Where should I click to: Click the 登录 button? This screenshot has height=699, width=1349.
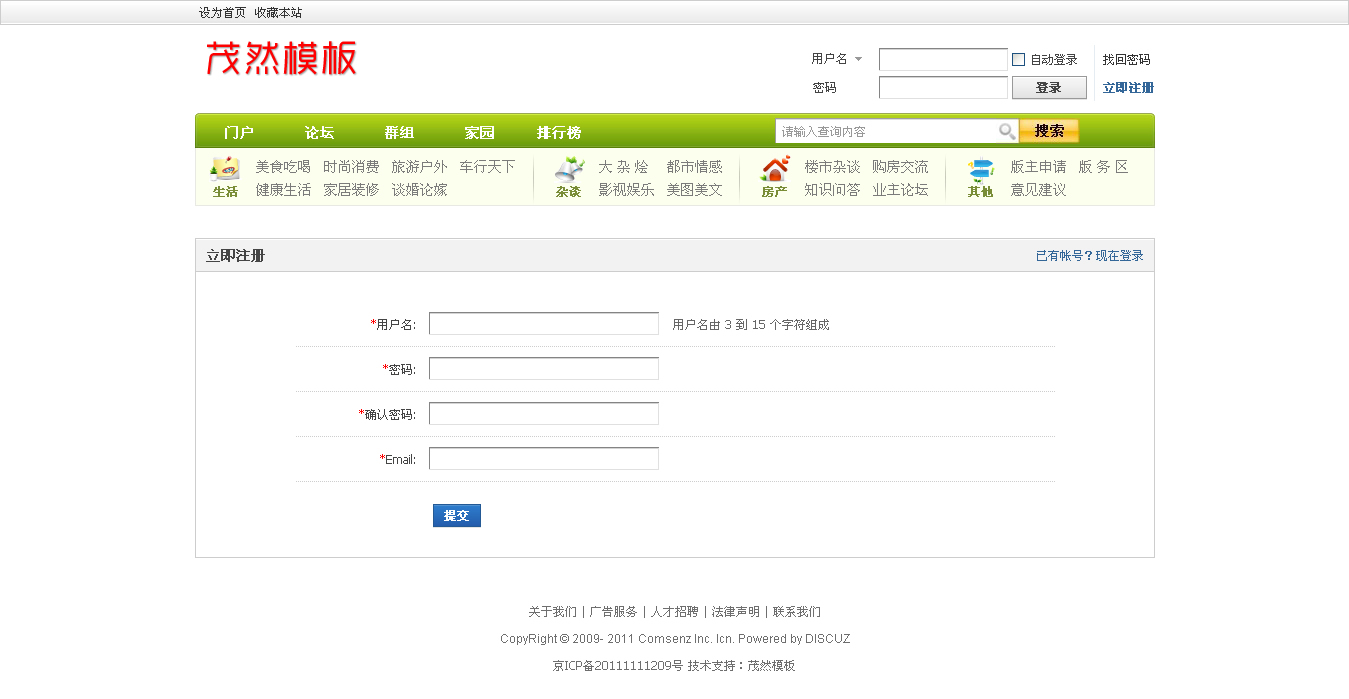tap(1049, 88)
